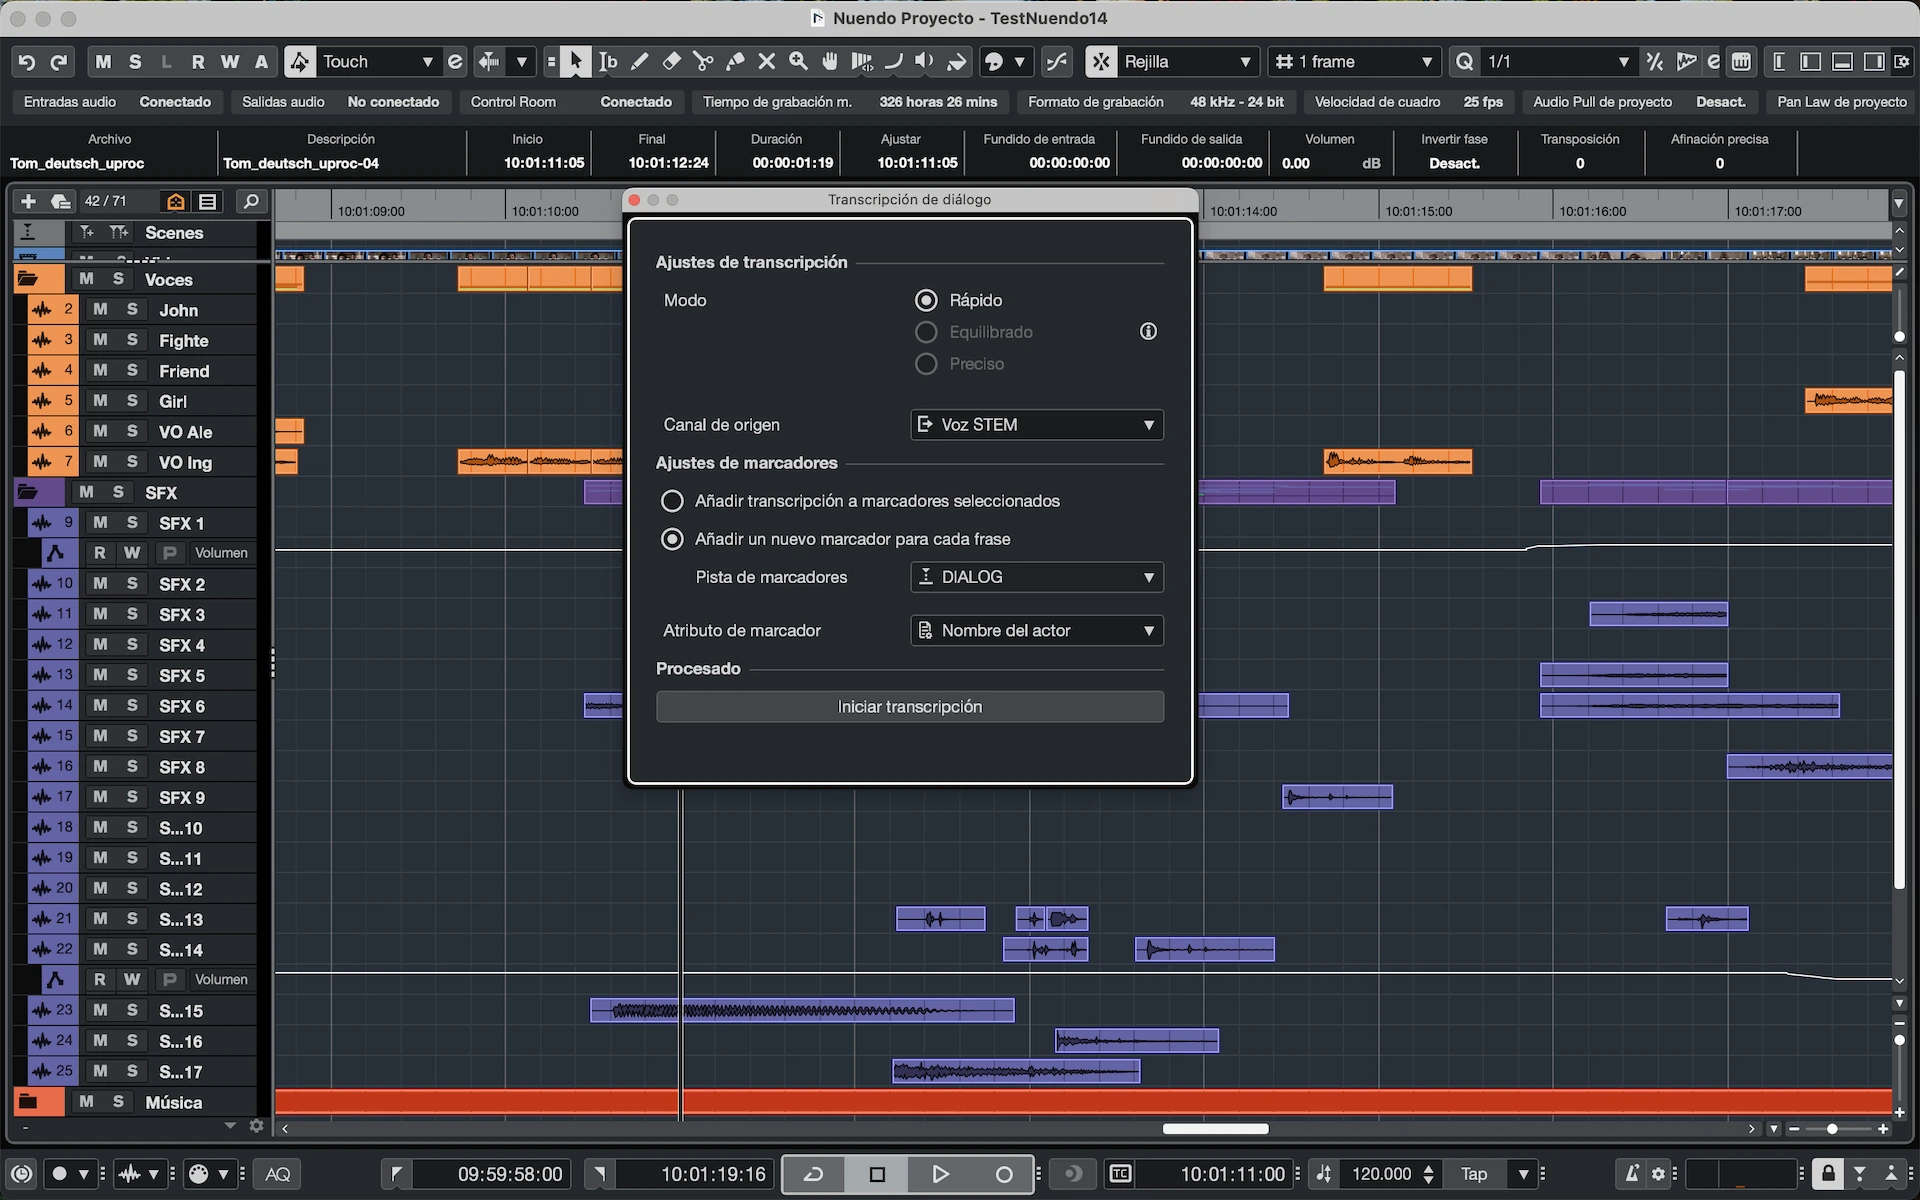Open the Pista de marcadores DIALOG dropdown

[1037, 577]
